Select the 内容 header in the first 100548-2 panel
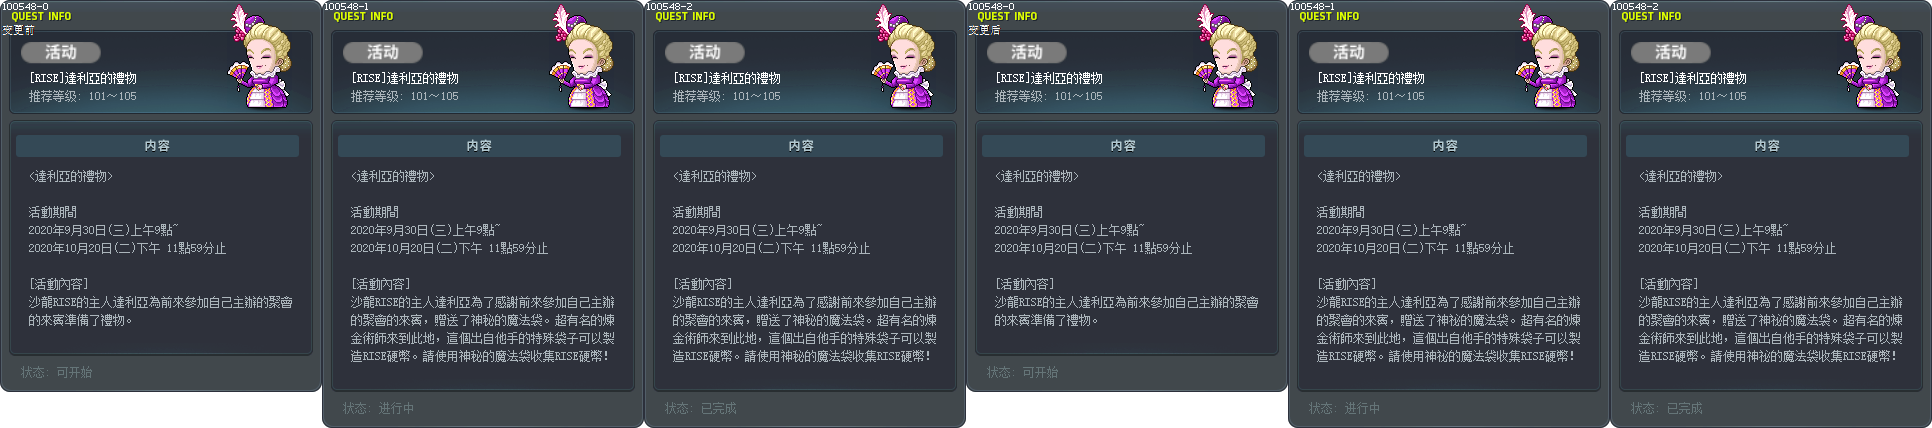 coord(801,146)
